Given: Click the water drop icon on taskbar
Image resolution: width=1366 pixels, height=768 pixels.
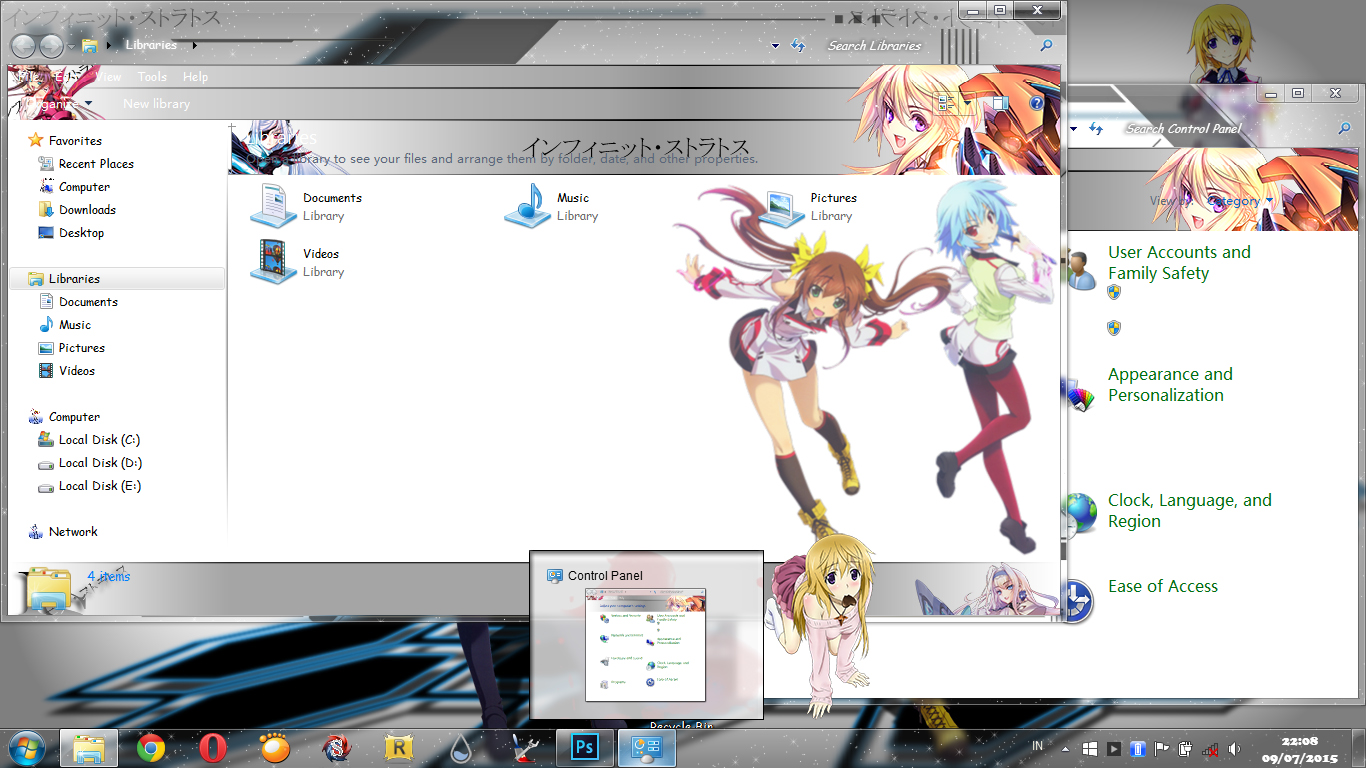Looking at the screenshot, I should pos(461,748).
